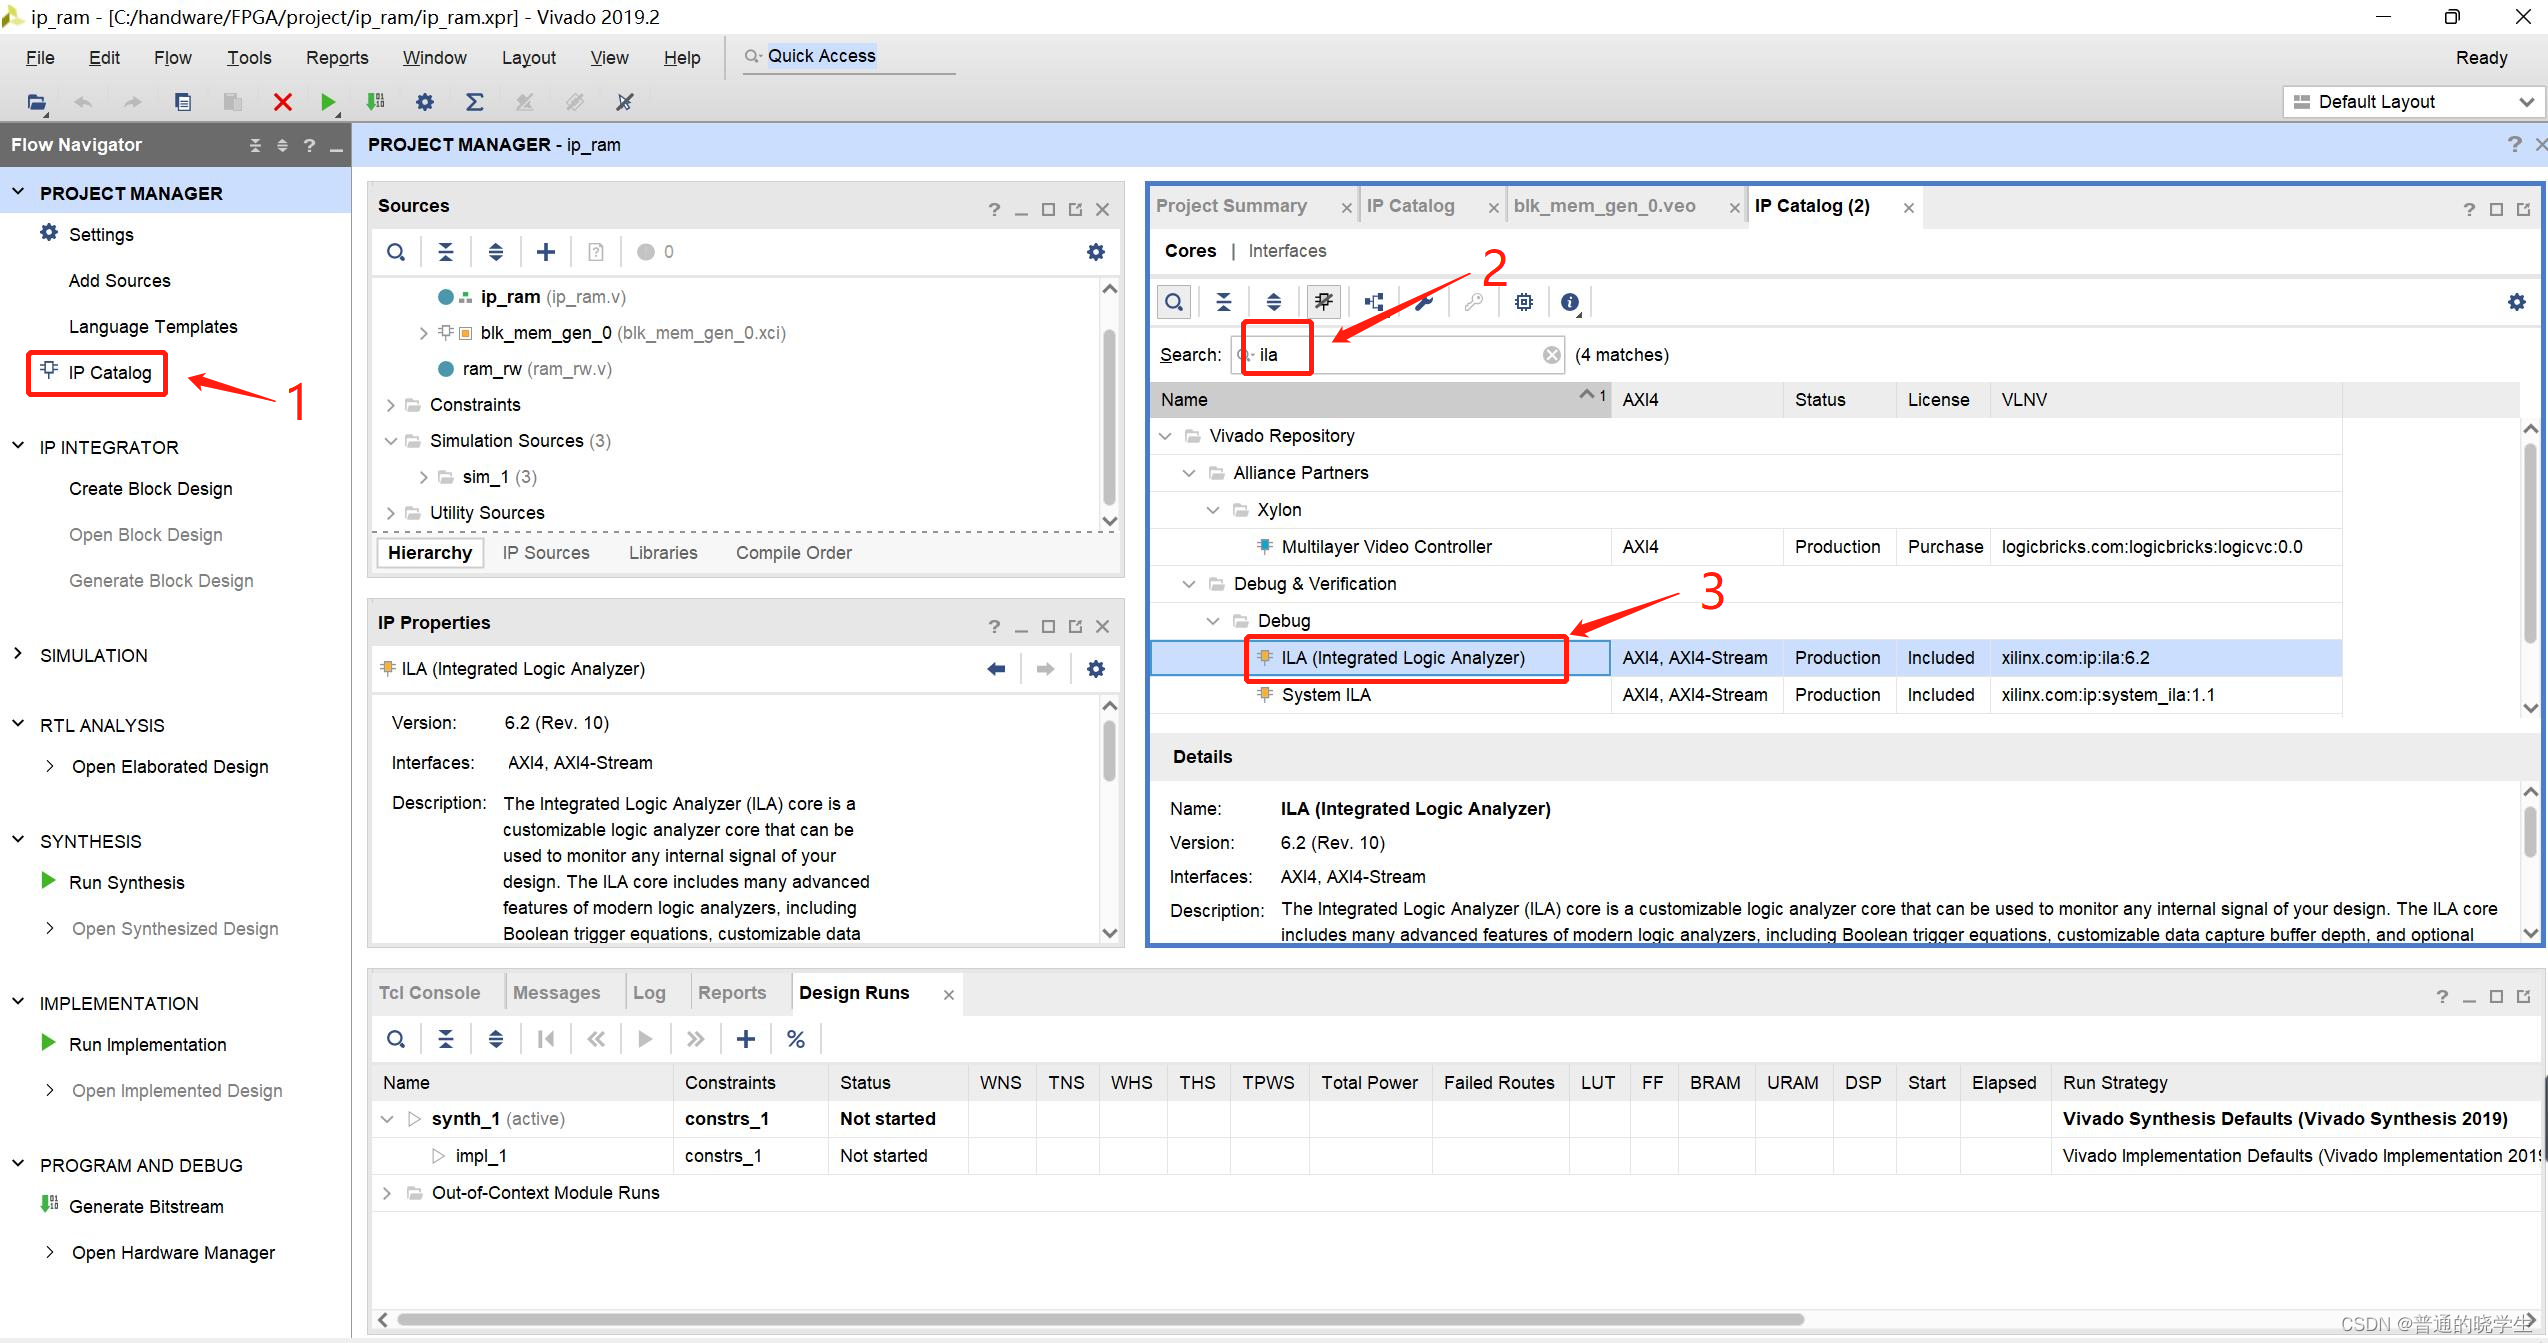Click Add Sources plus icon in Sources panel

[546, 252]
